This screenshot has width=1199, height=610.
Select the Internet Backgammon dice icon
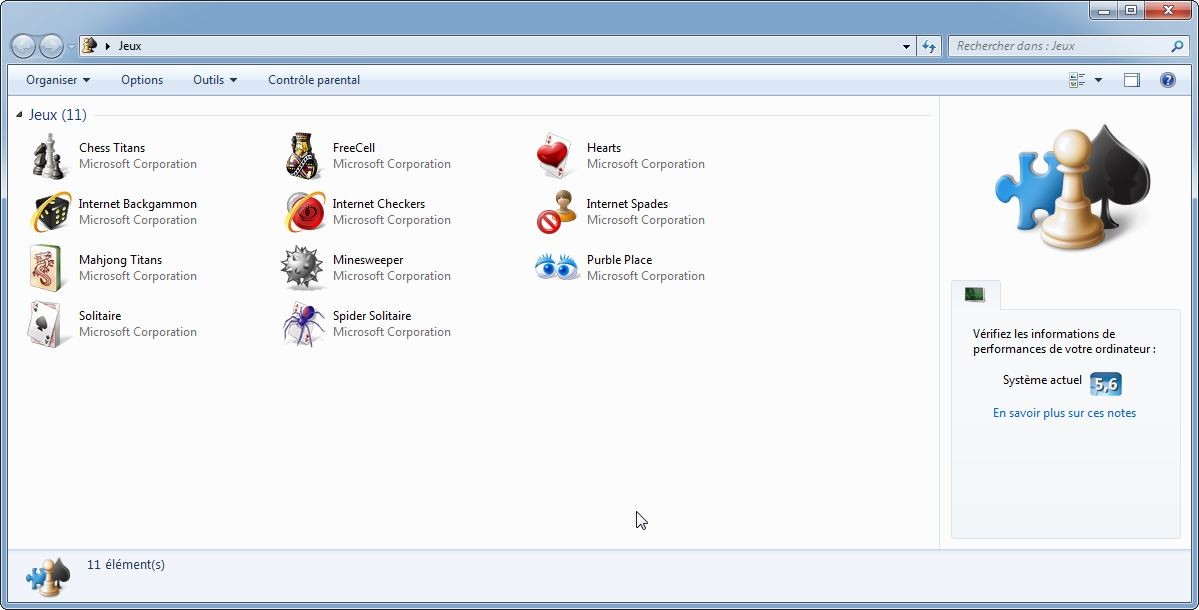click(50, 212)
